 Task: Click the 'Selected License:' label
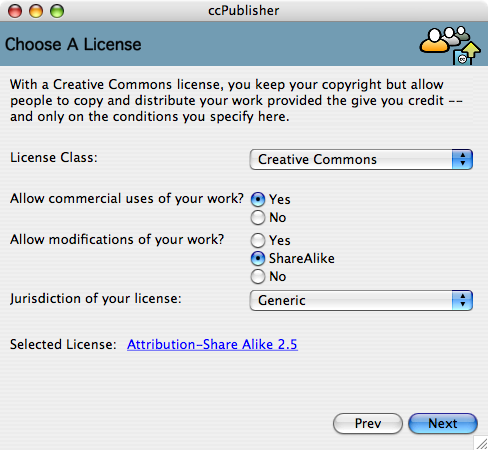pos(63,344)
